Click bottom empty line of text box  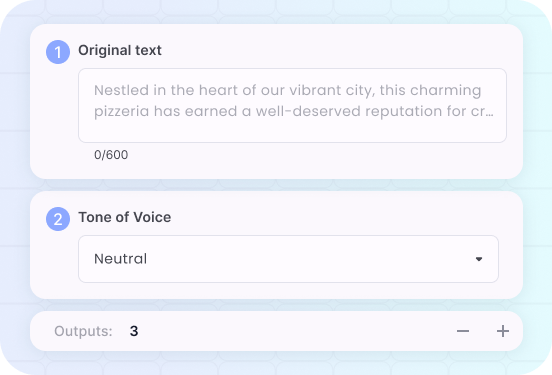click(x=292, y=131)
